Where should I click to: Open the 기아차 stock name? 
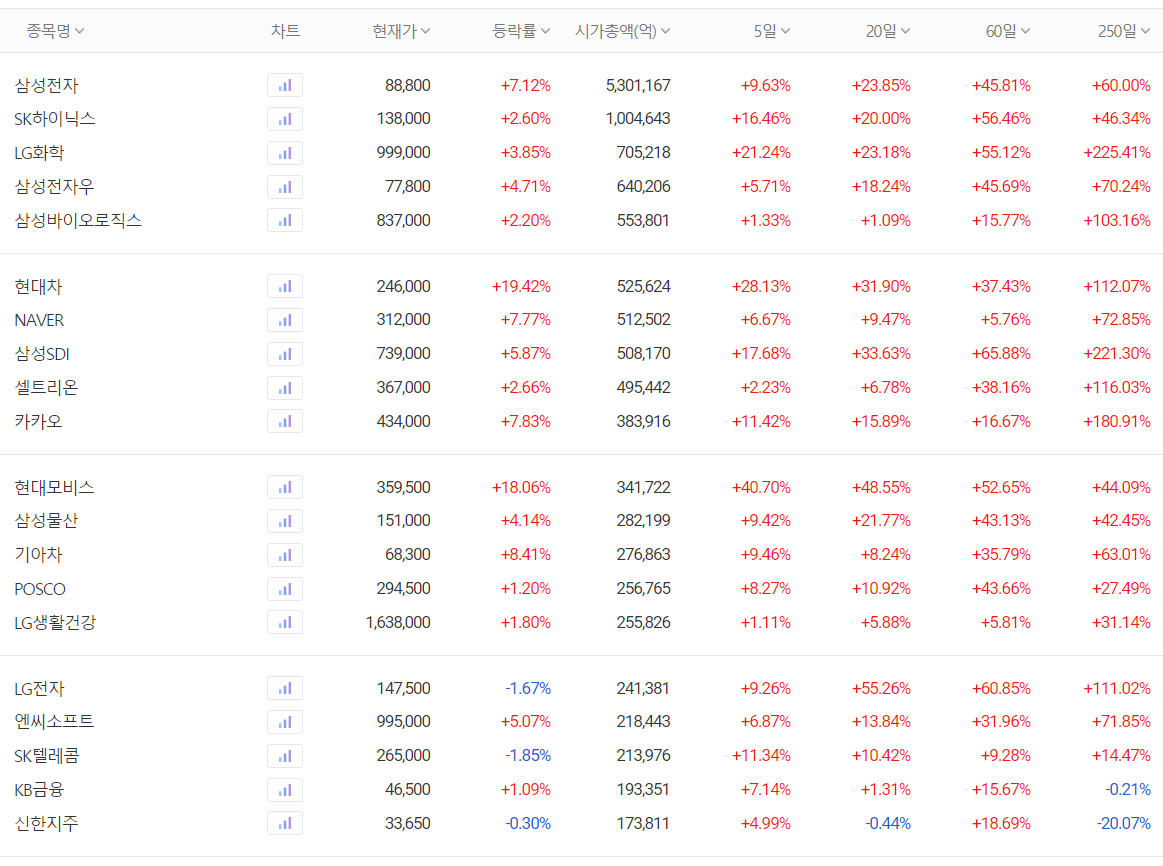[x=39, y=555]
